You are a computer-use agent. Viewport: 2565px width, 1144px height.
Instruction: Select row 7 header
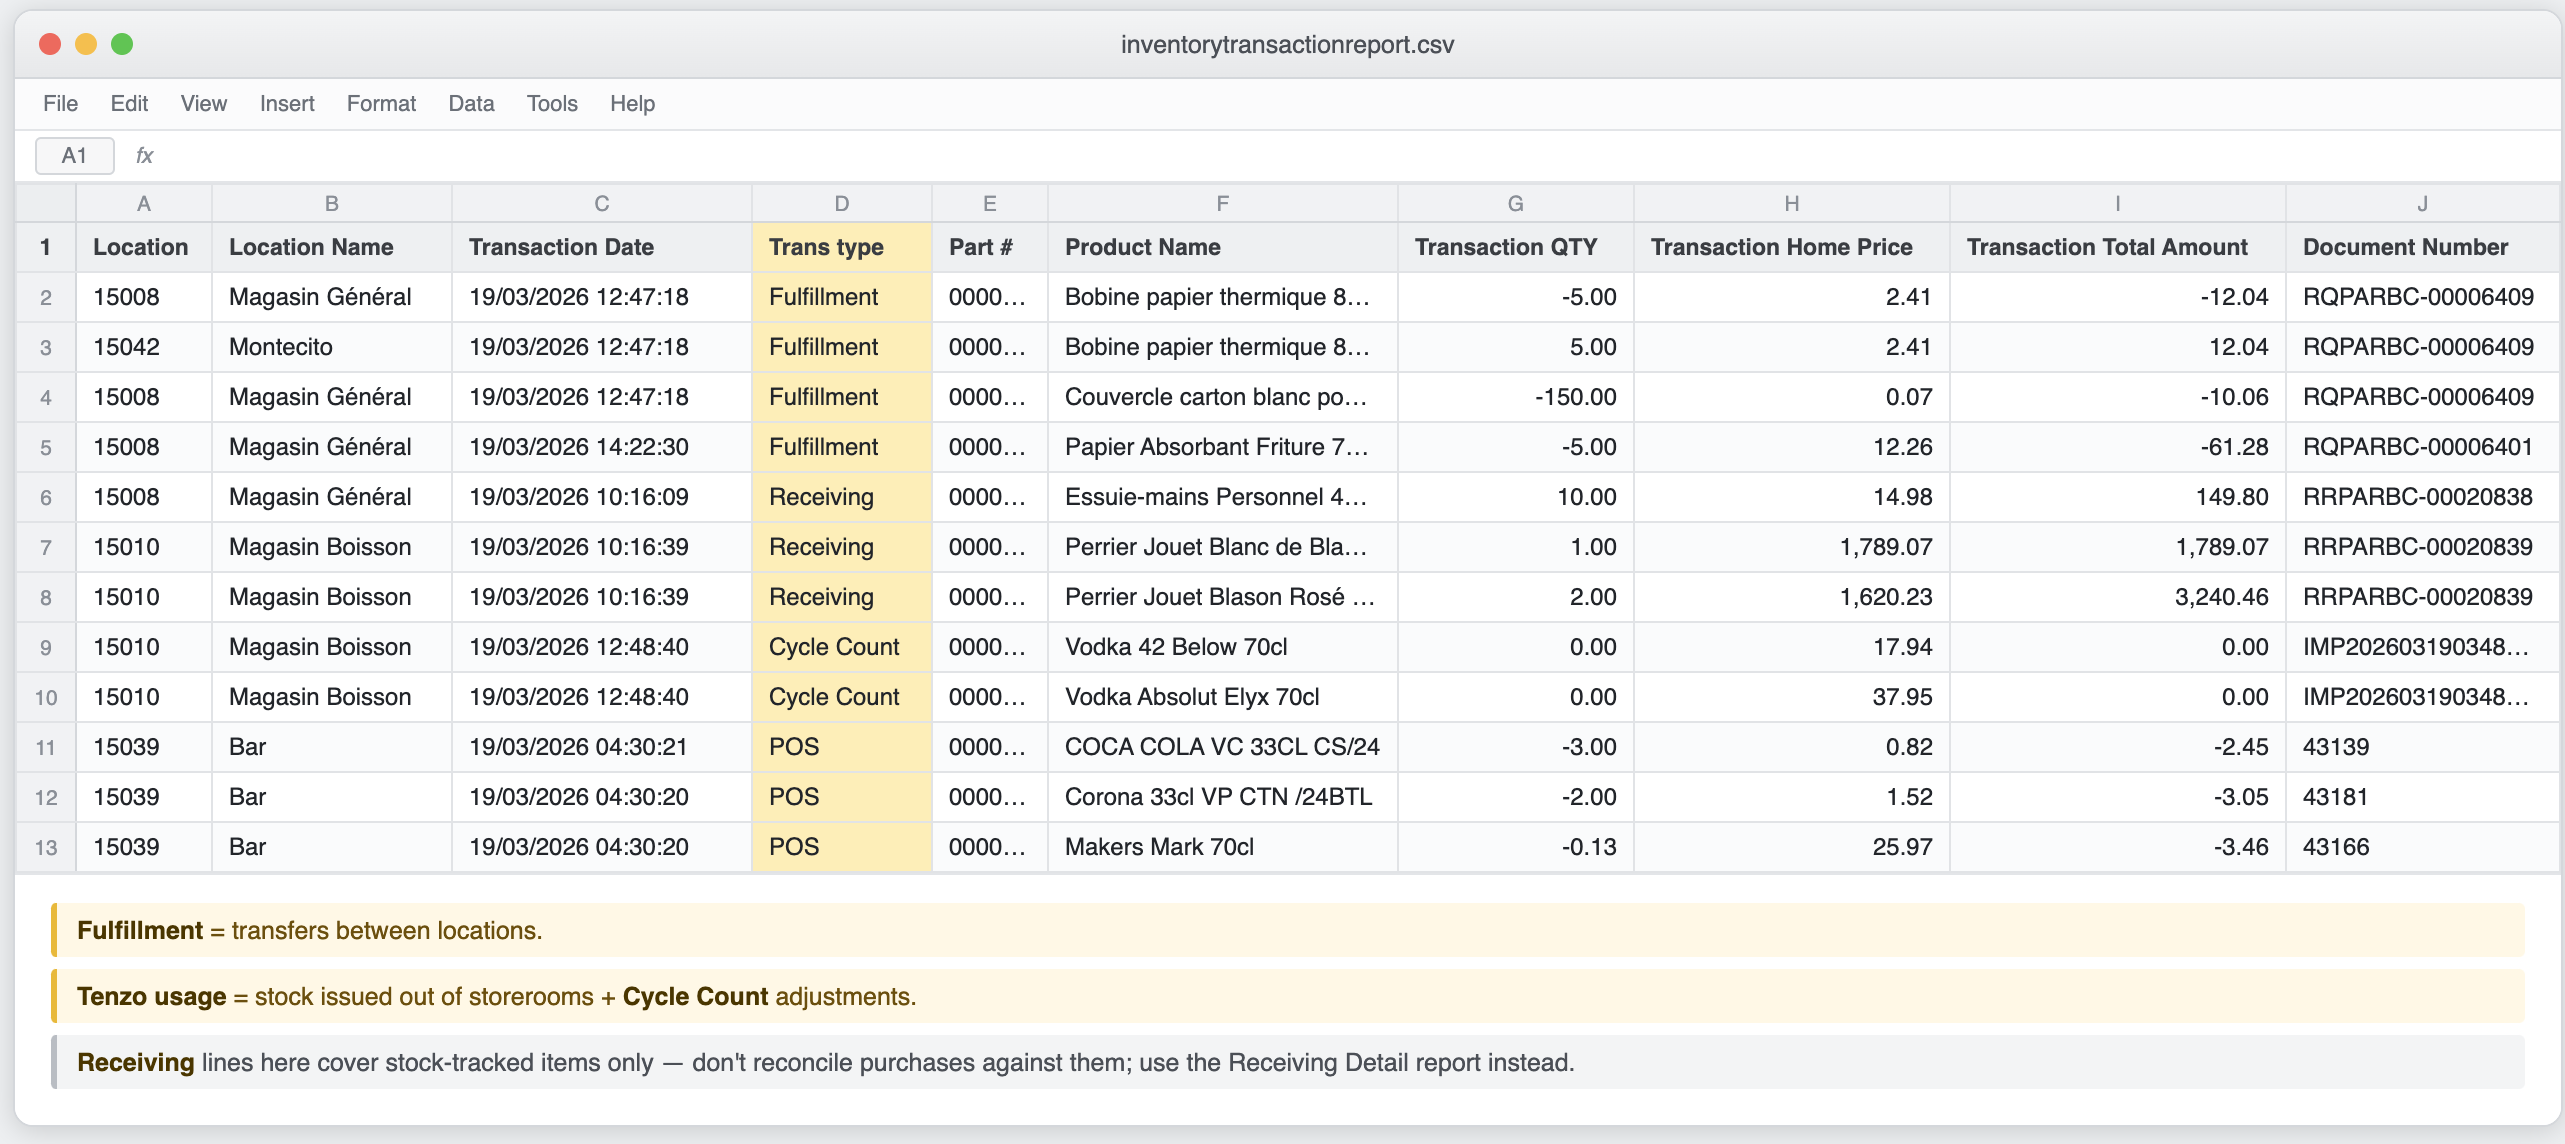(46, 547)
